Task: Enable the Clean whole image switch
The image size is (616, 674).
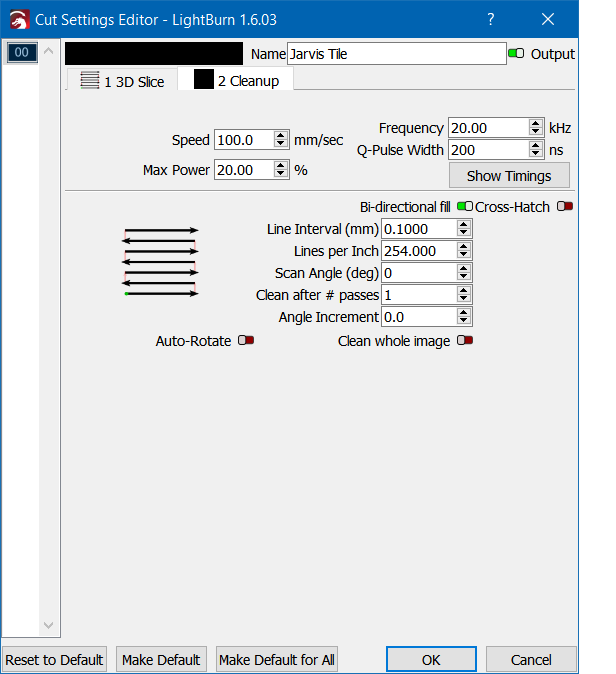Action: coord(465,340)
